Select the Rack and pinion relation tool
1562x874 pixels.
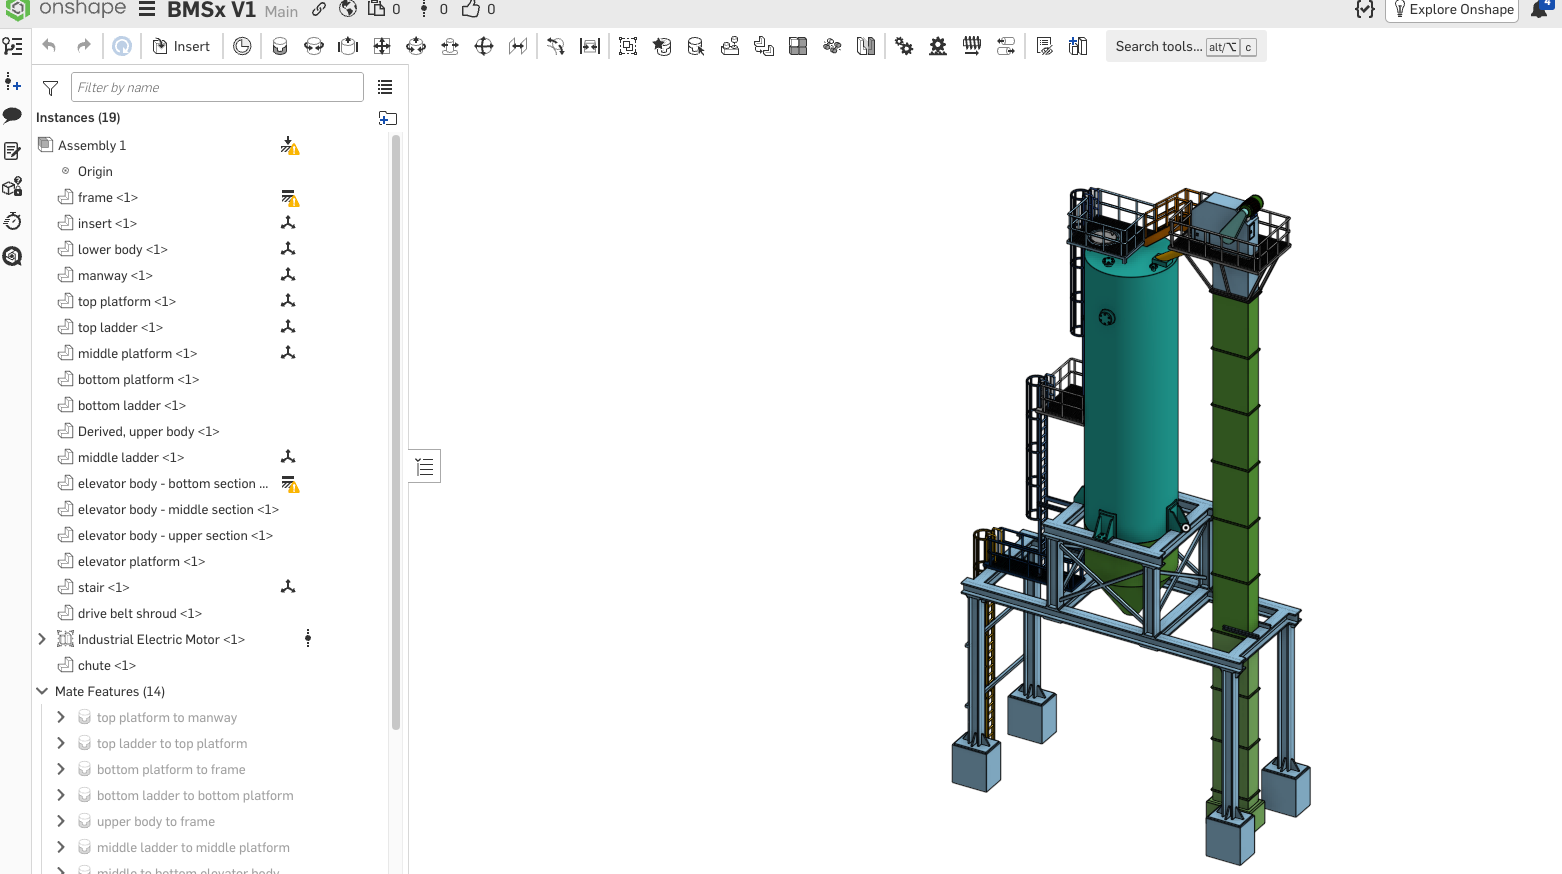[x=938, y=46]
